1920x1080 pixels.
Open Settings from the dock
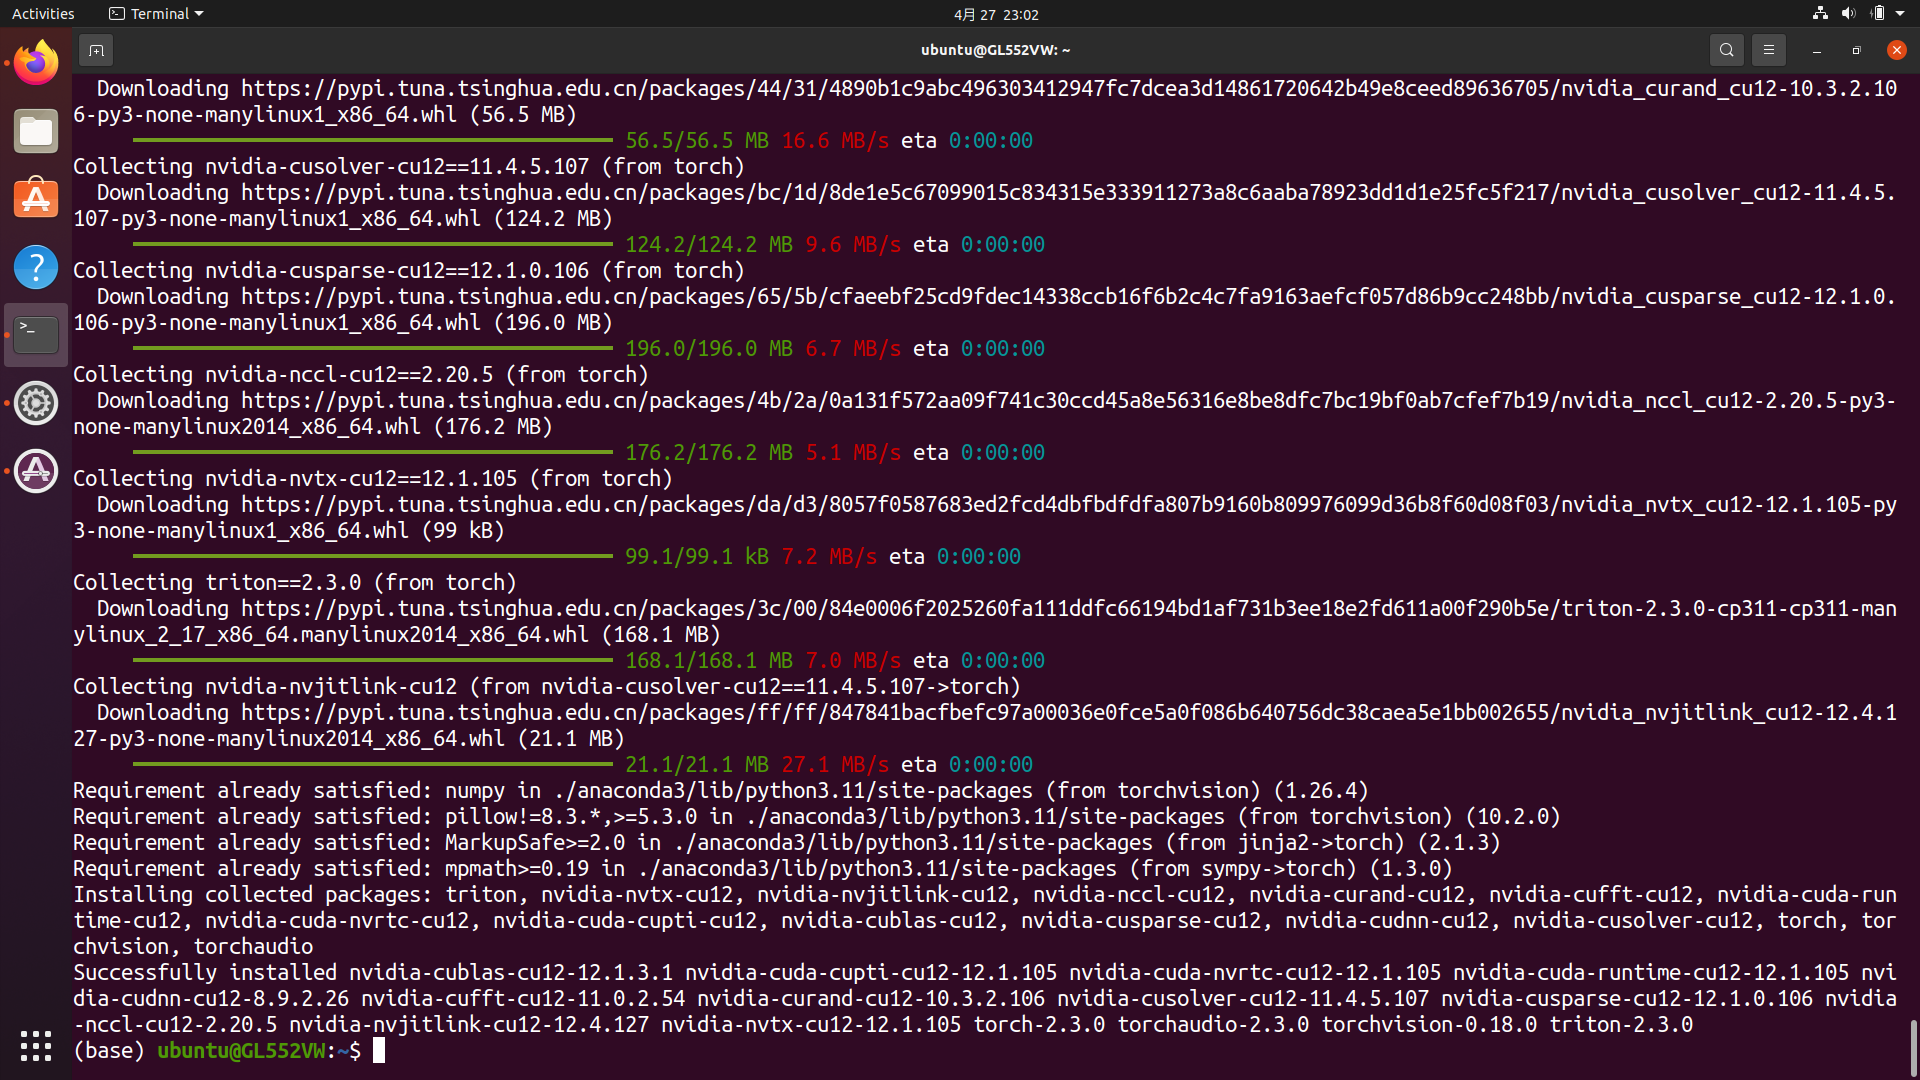[35, 403]
